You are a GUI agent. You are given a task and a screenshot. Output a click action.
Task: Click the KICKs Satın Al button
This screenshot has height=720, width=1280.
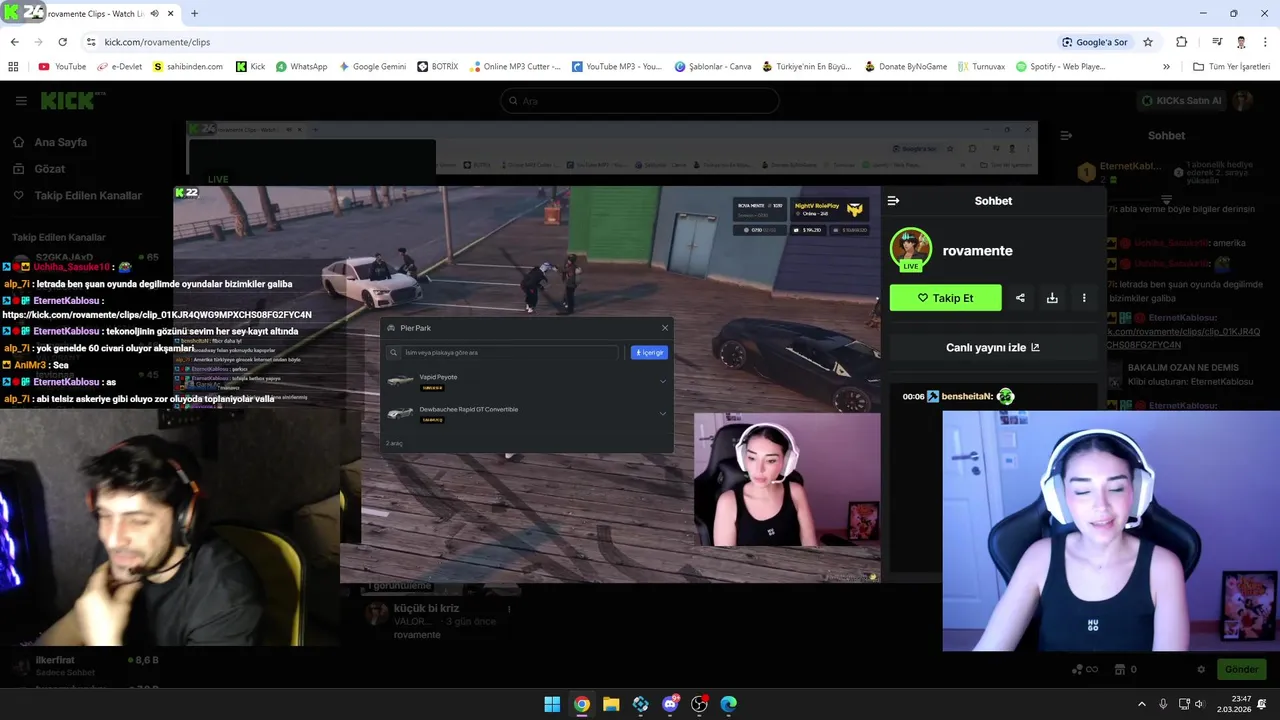[x=1181, y=100]
